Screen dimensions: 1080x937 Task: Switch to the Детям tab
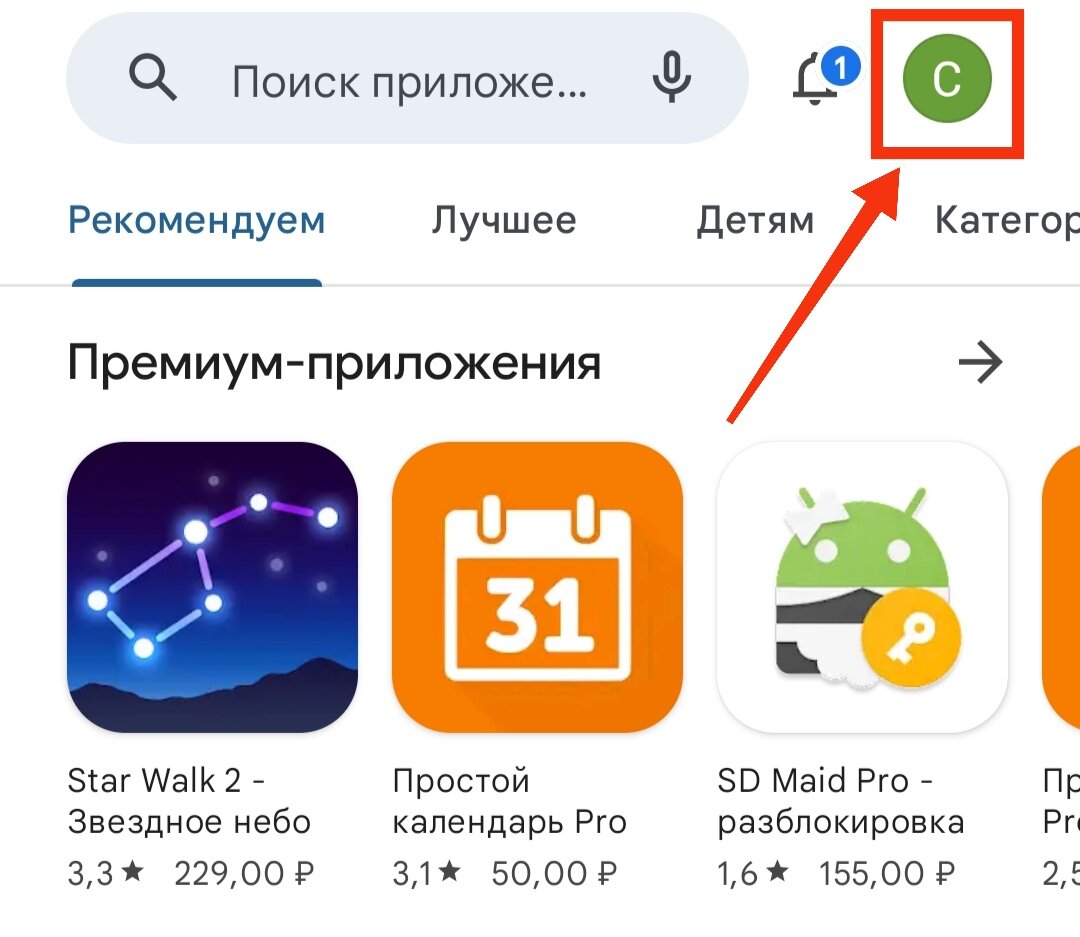(755, 221)
